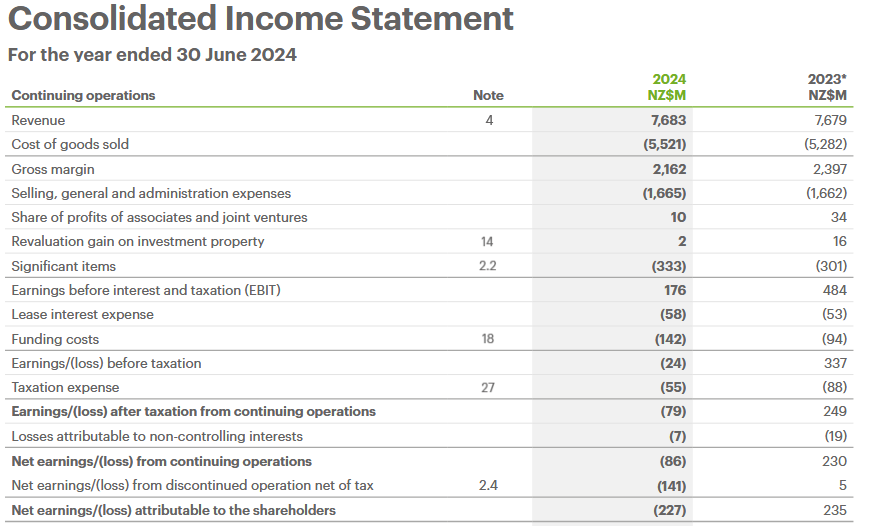Image resolution: width=872 pixels, height=528 pixels.
Task: Open note 4 reference beside Revenue
Action: point(488,120)
